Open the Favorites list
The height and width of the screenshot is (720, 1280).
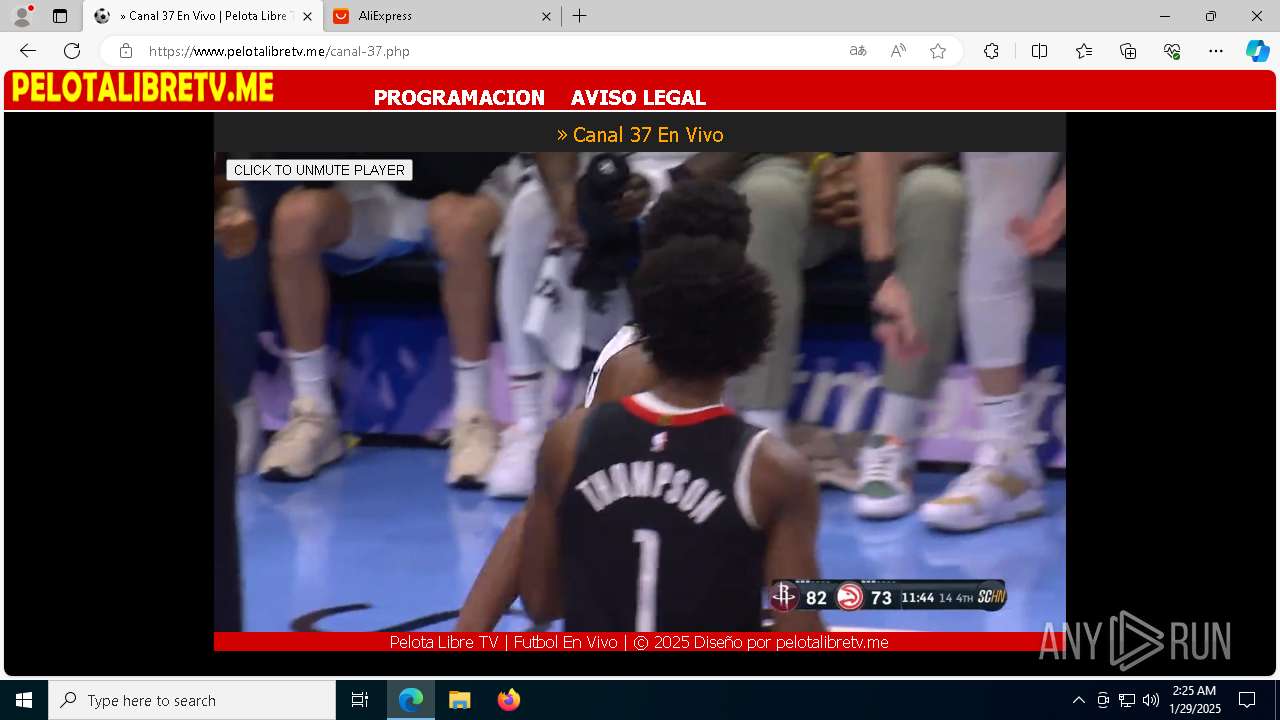point(1084,51)
